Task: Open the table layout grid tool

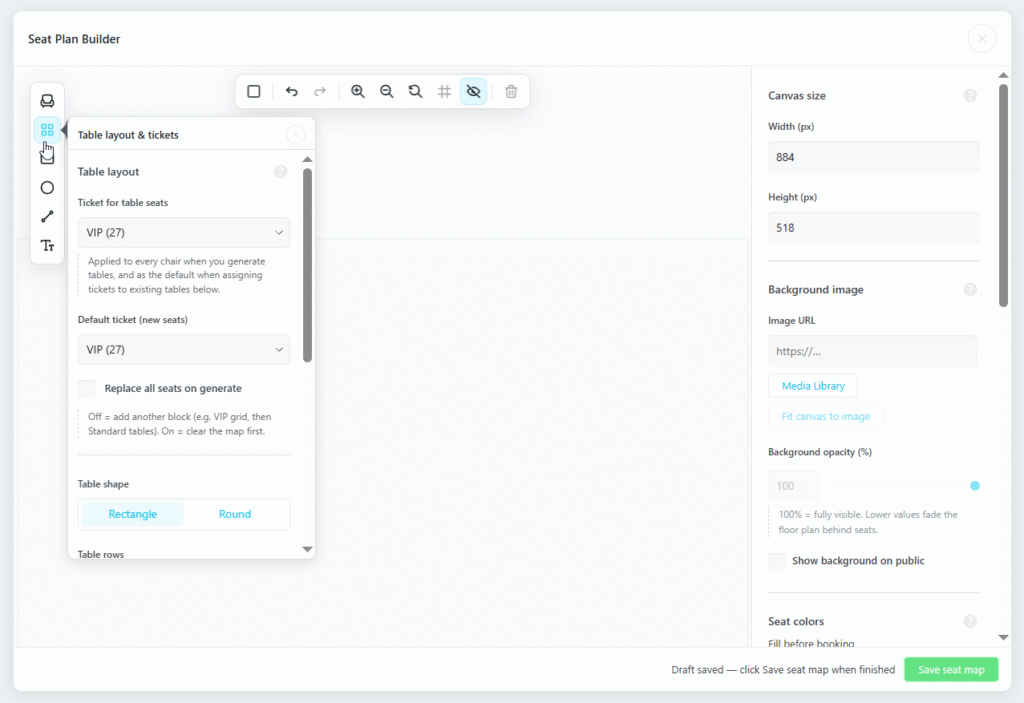Action: 47,130
